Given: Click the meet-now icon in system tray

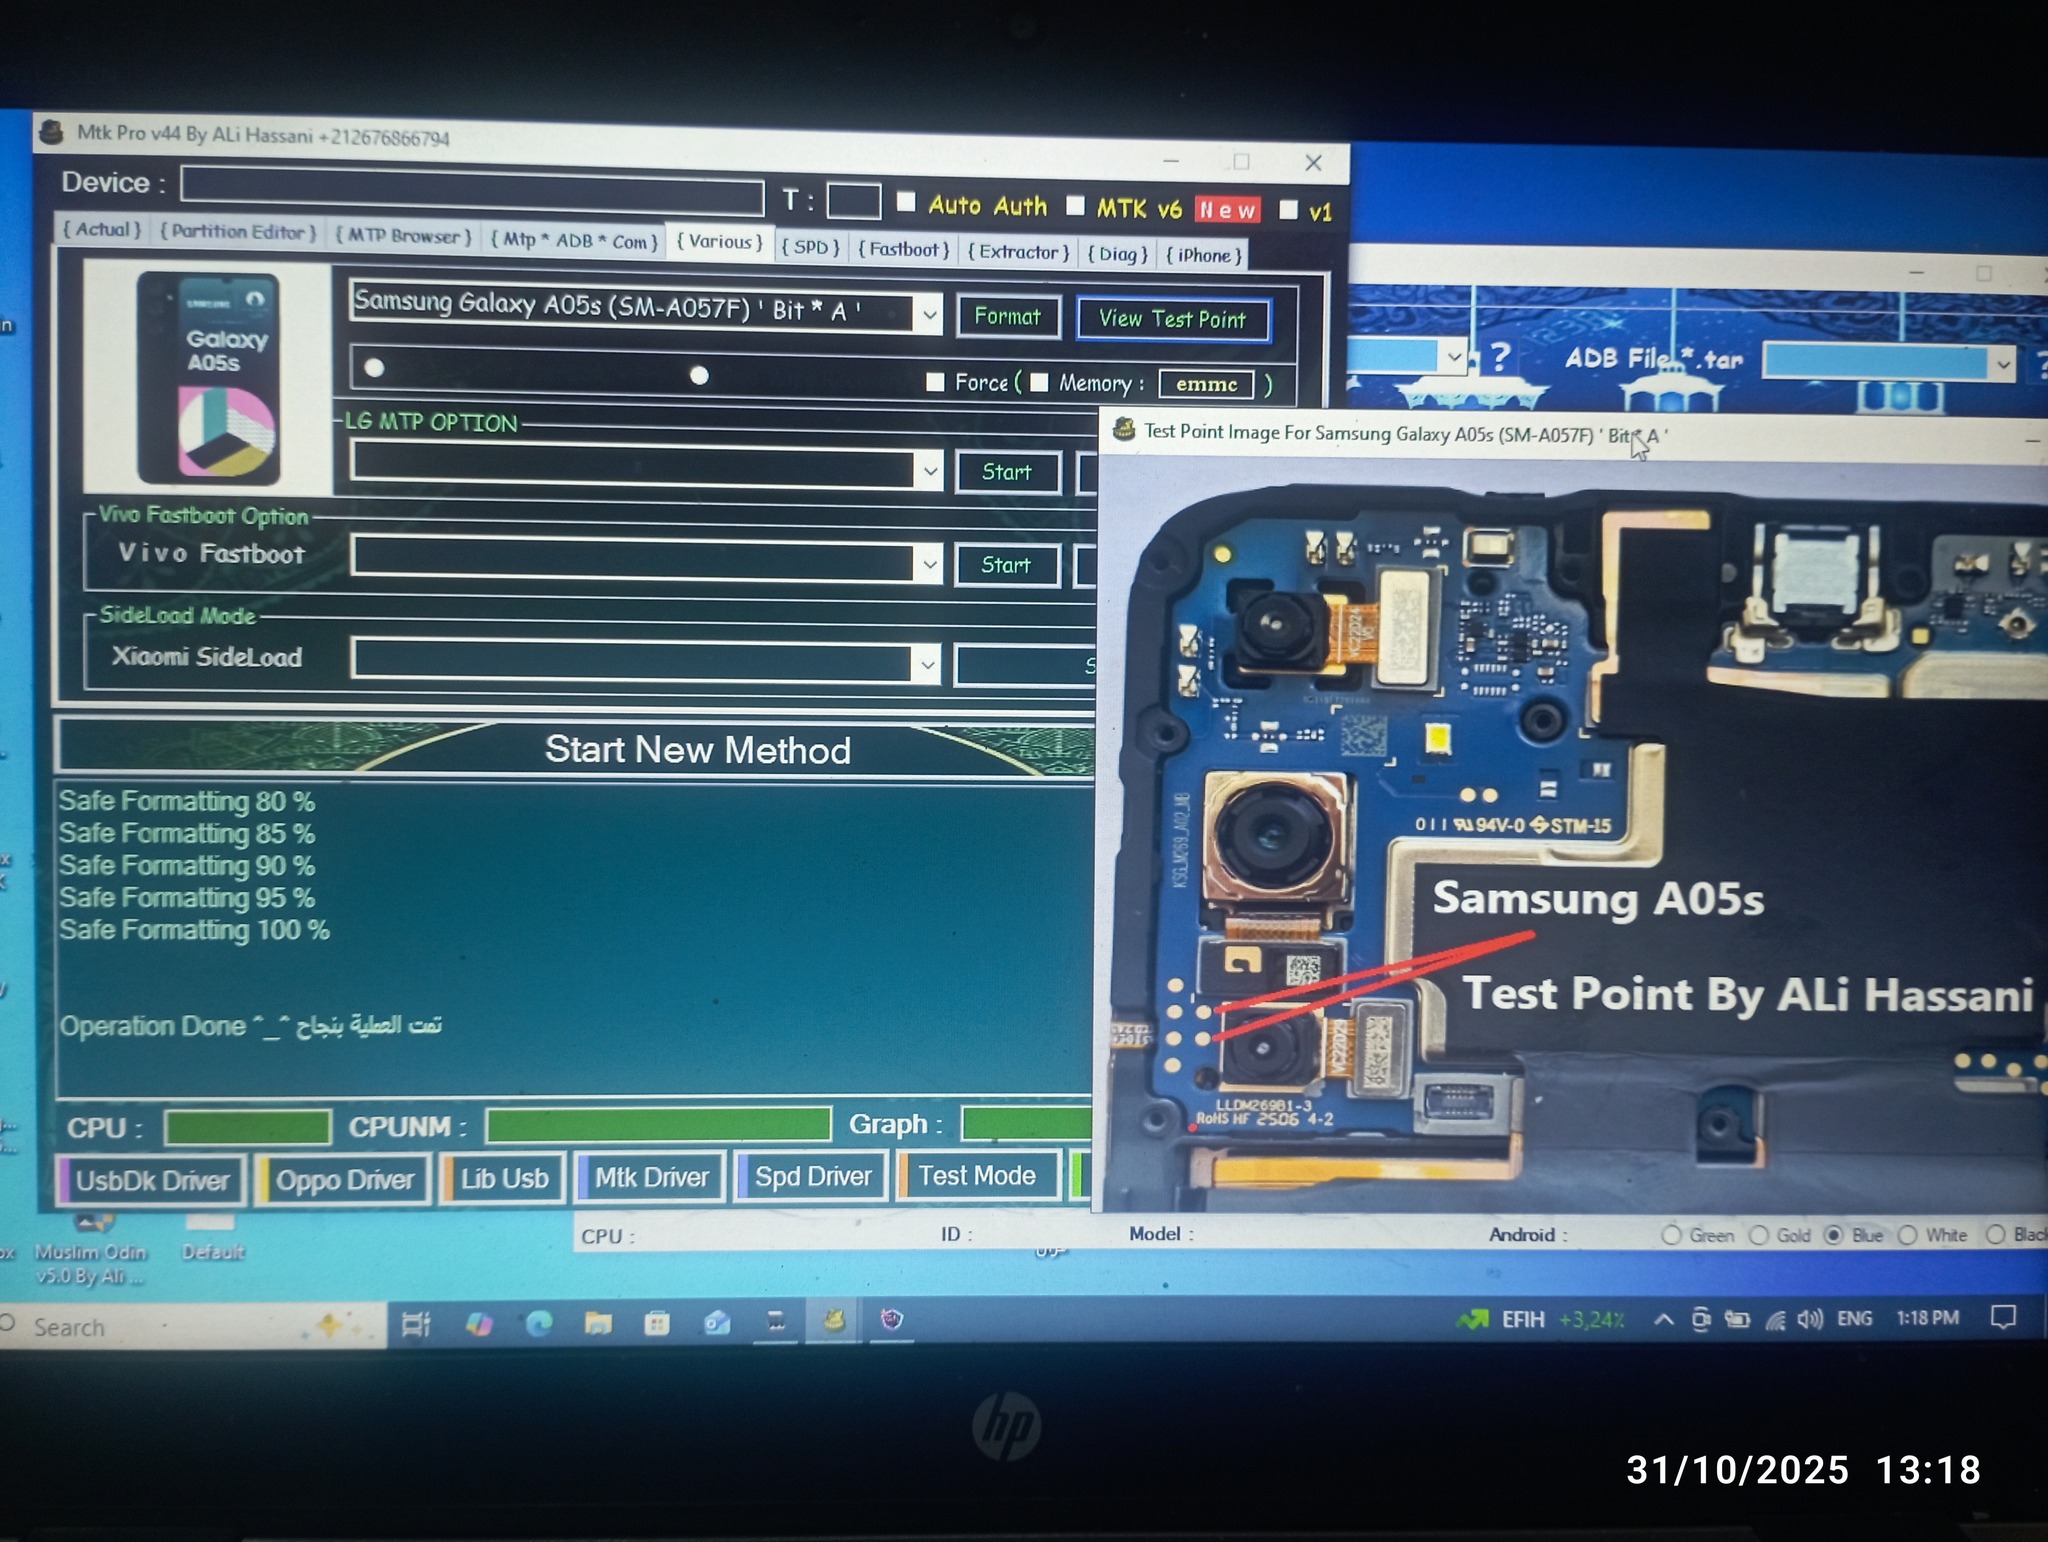Looking at the screenshot, I should point(1701,1320).
